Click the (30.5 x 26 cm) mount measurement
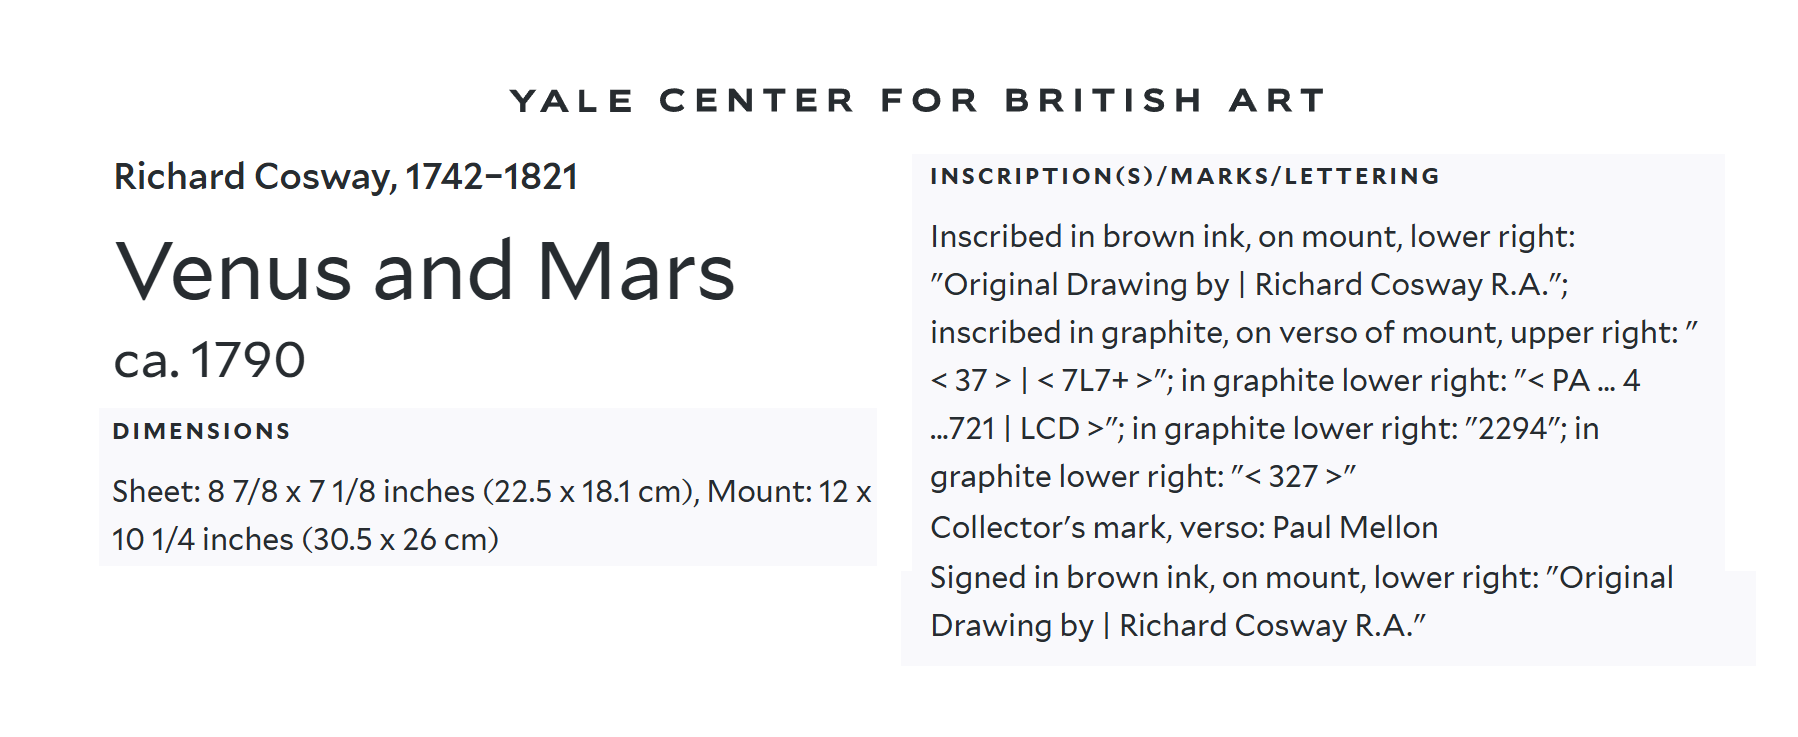Viewport: 1798px width, 737px height. click(x=402, y=540)
